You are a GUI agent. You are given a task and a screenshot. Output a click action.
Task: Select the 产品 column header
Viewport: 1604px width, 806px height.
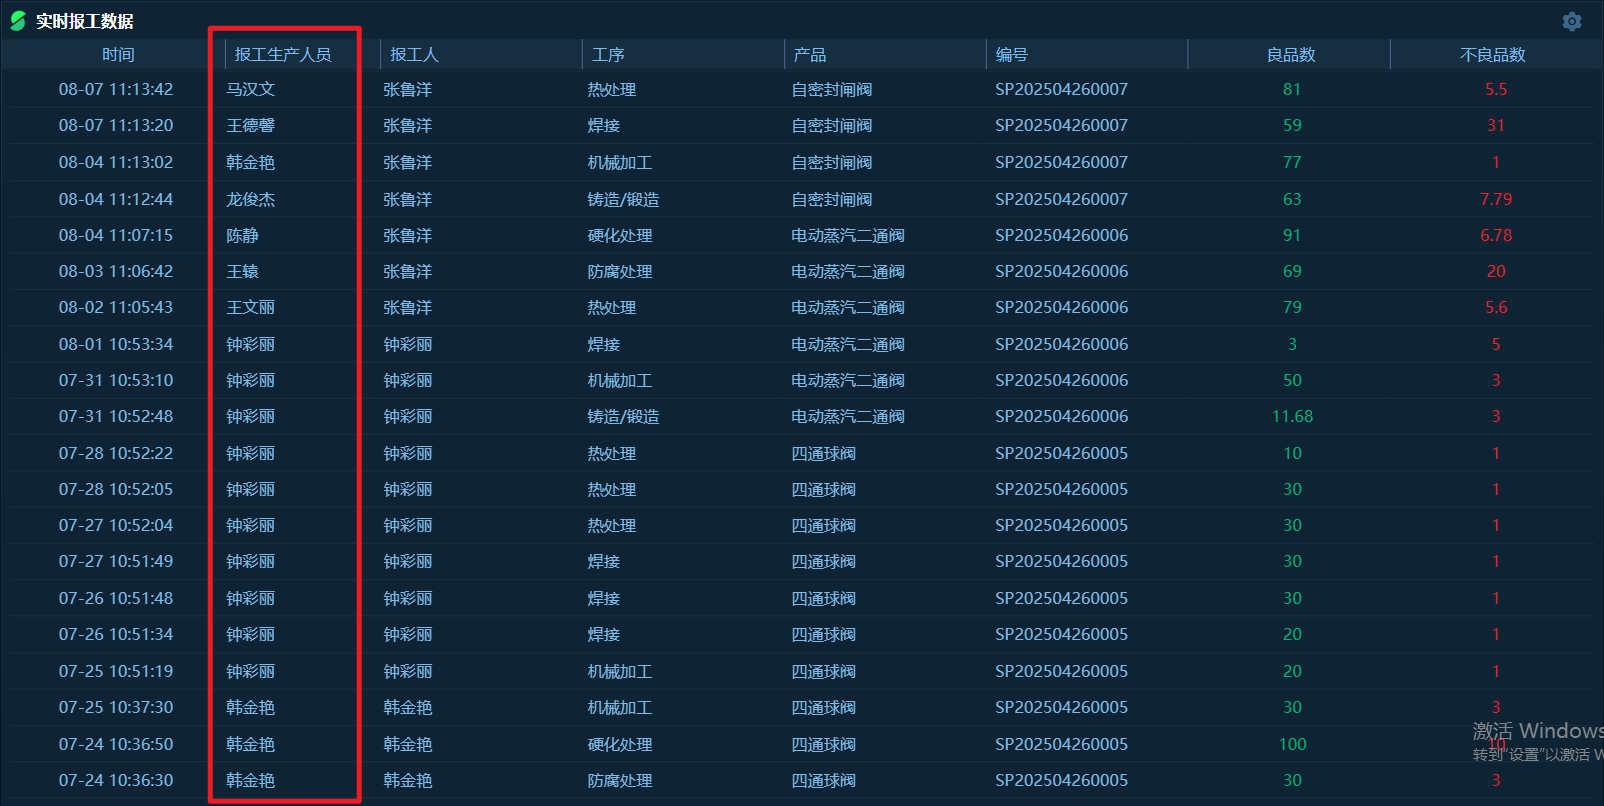click(810, 55)
